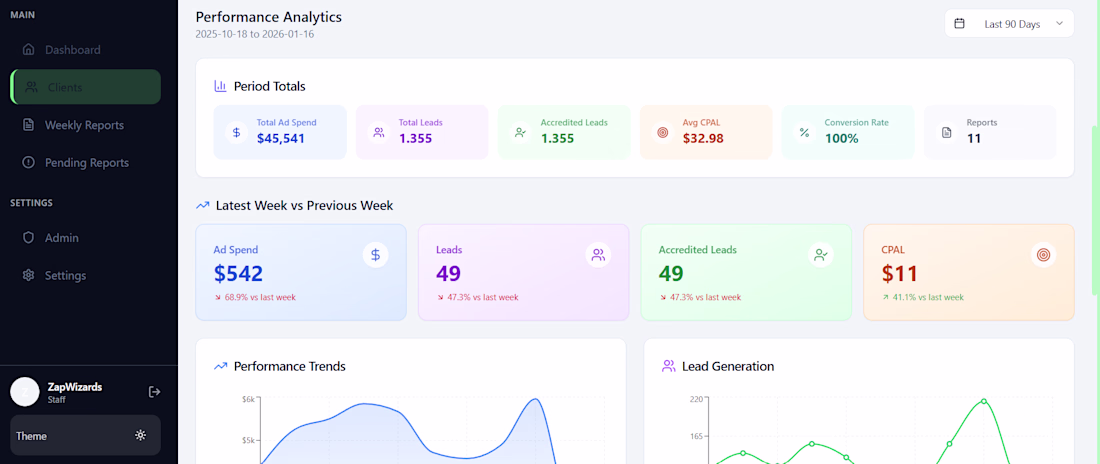
Task: Click the people icon on Leads card
Action: pyautogui.click(x=598, y=255)
